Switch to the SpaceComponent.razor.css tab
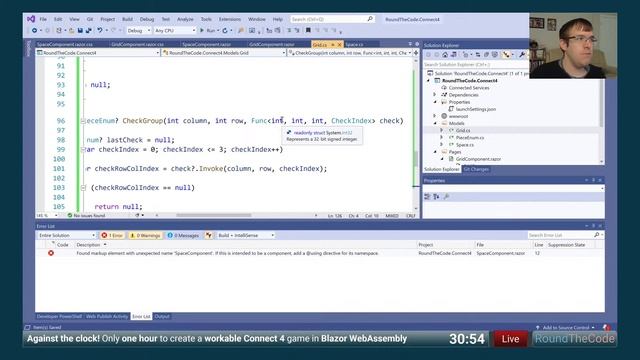Screen dimensions: 640x360 tap(65, 44)
